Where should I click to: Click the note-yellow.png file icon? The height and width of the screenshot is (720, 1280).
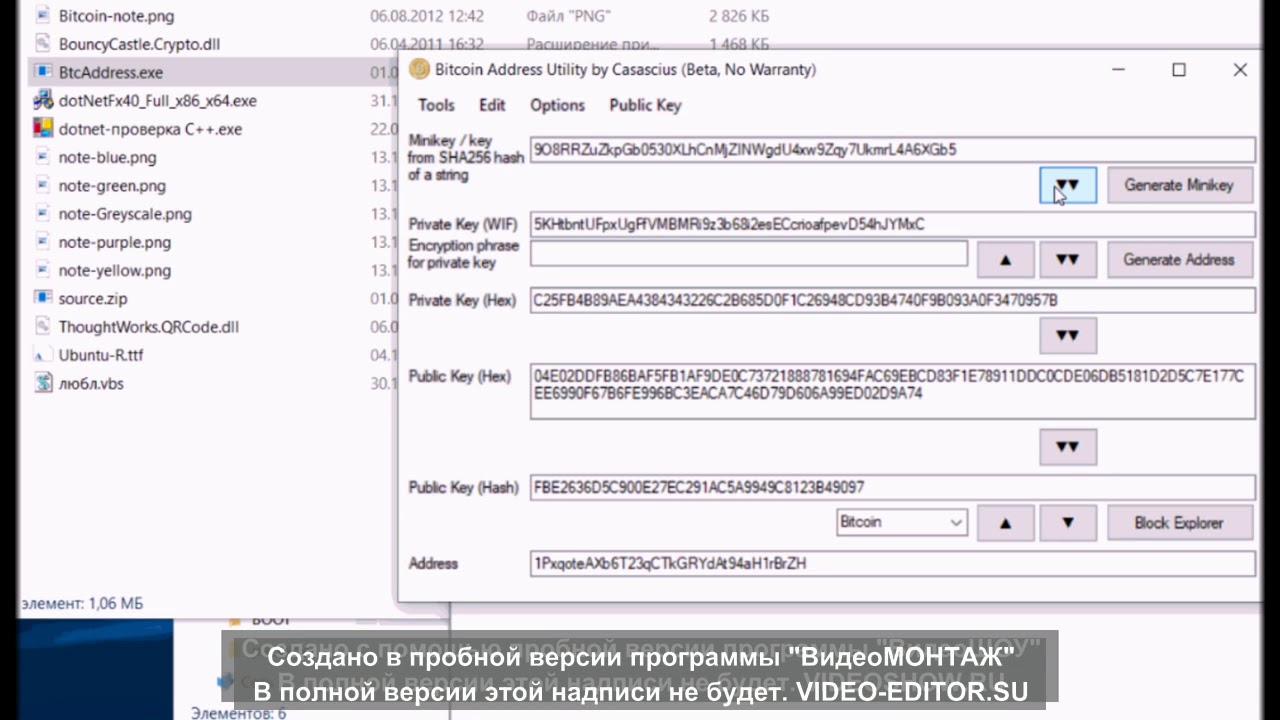tap(43, 270)
